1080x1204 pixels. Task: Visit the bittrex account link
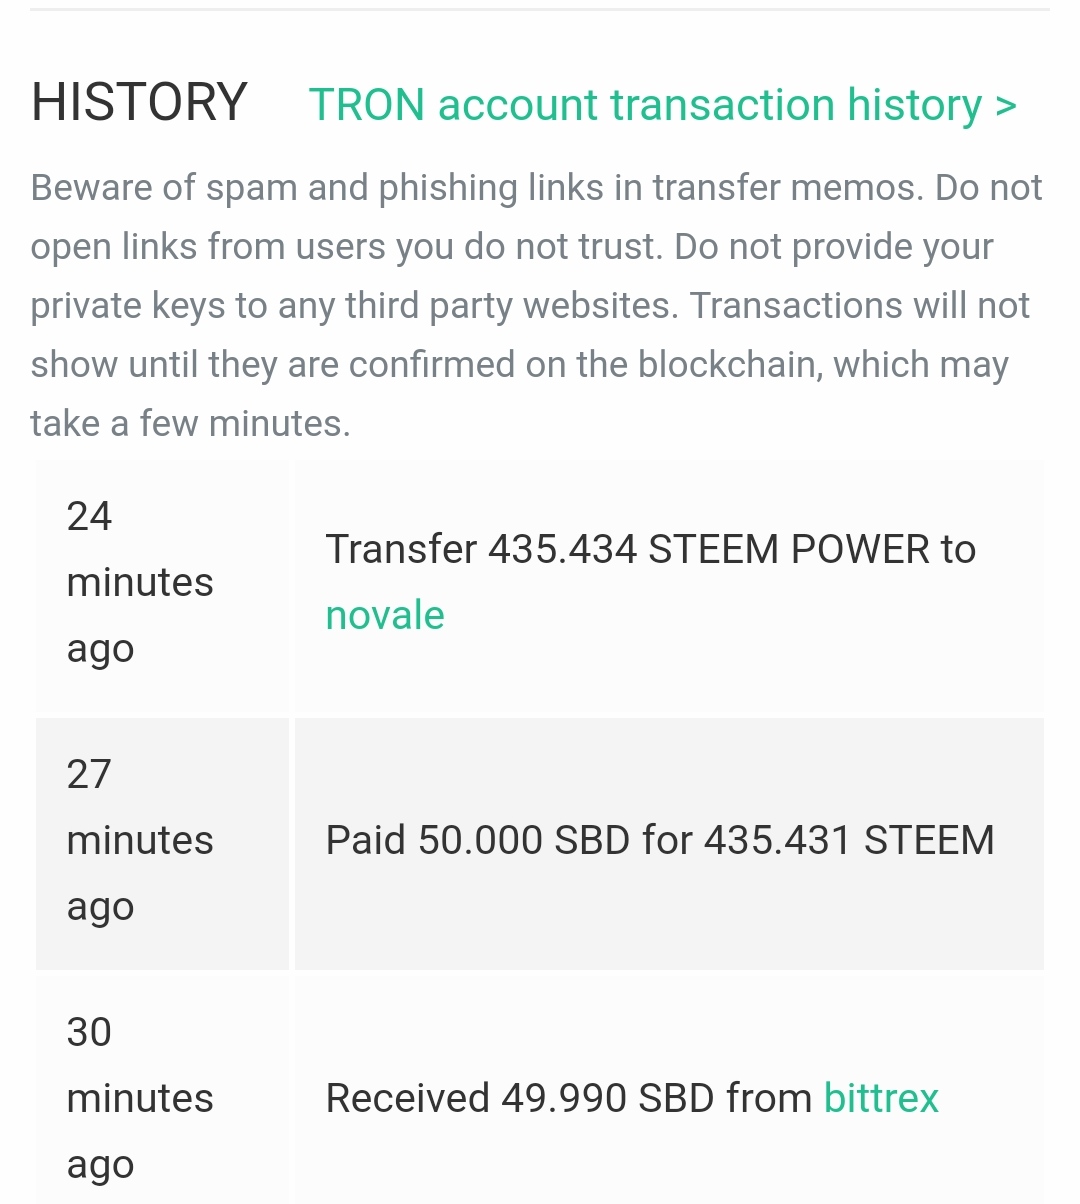[x=881, y=1098]
